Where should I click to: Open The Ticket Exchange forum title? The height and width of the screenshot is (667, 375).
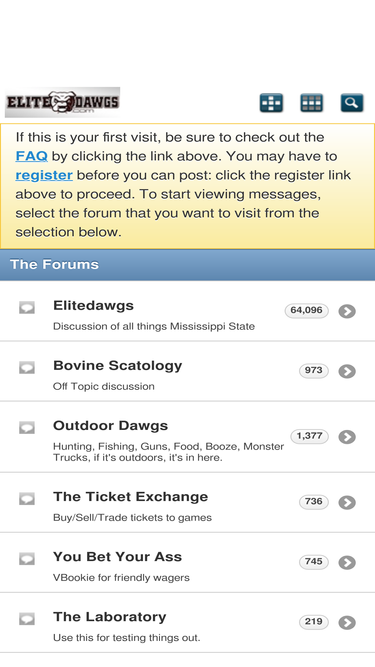pyautogui.click(x=131, y=497)
